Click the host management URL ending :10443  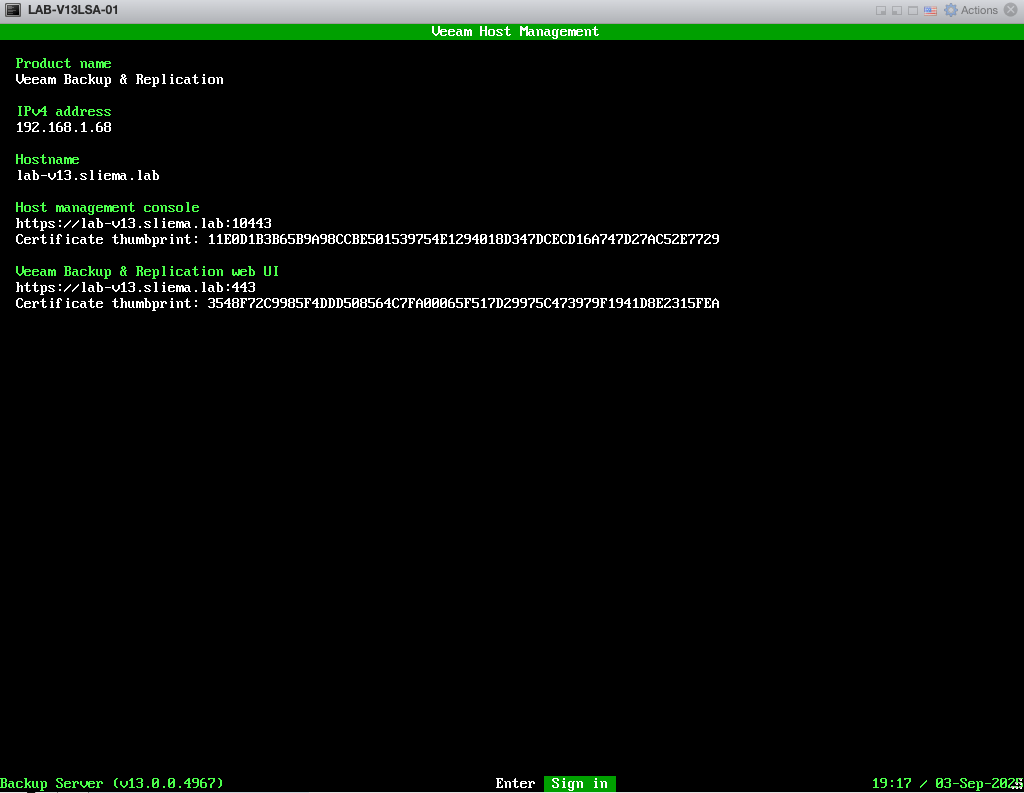pos(144,223)
